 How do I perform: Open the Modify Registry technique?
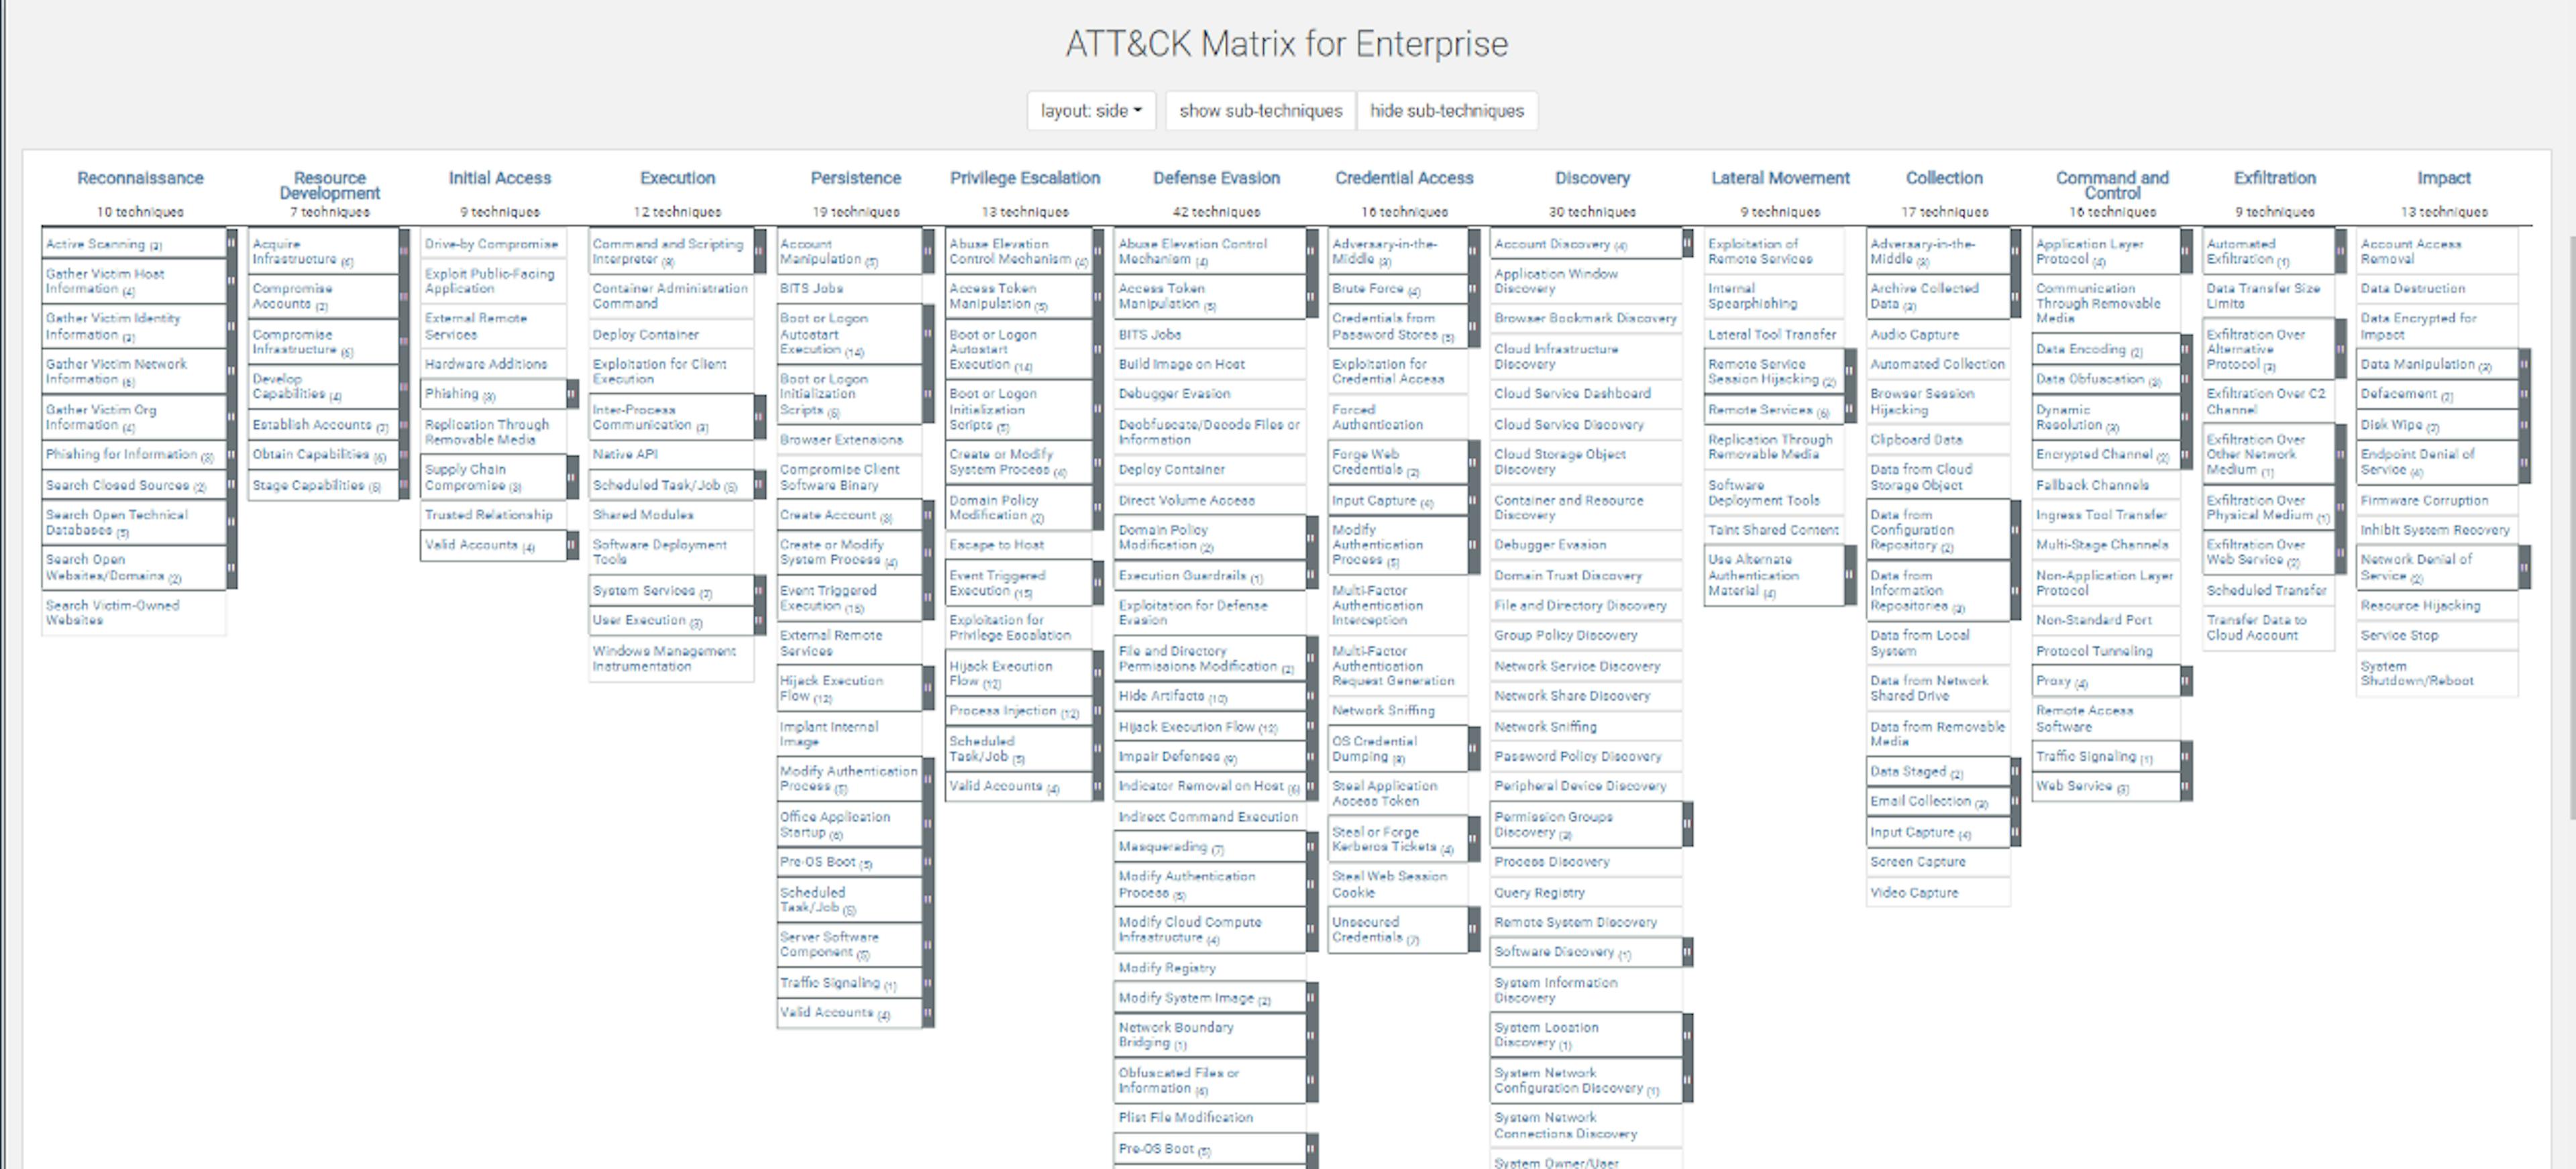tap(1167, 968)
